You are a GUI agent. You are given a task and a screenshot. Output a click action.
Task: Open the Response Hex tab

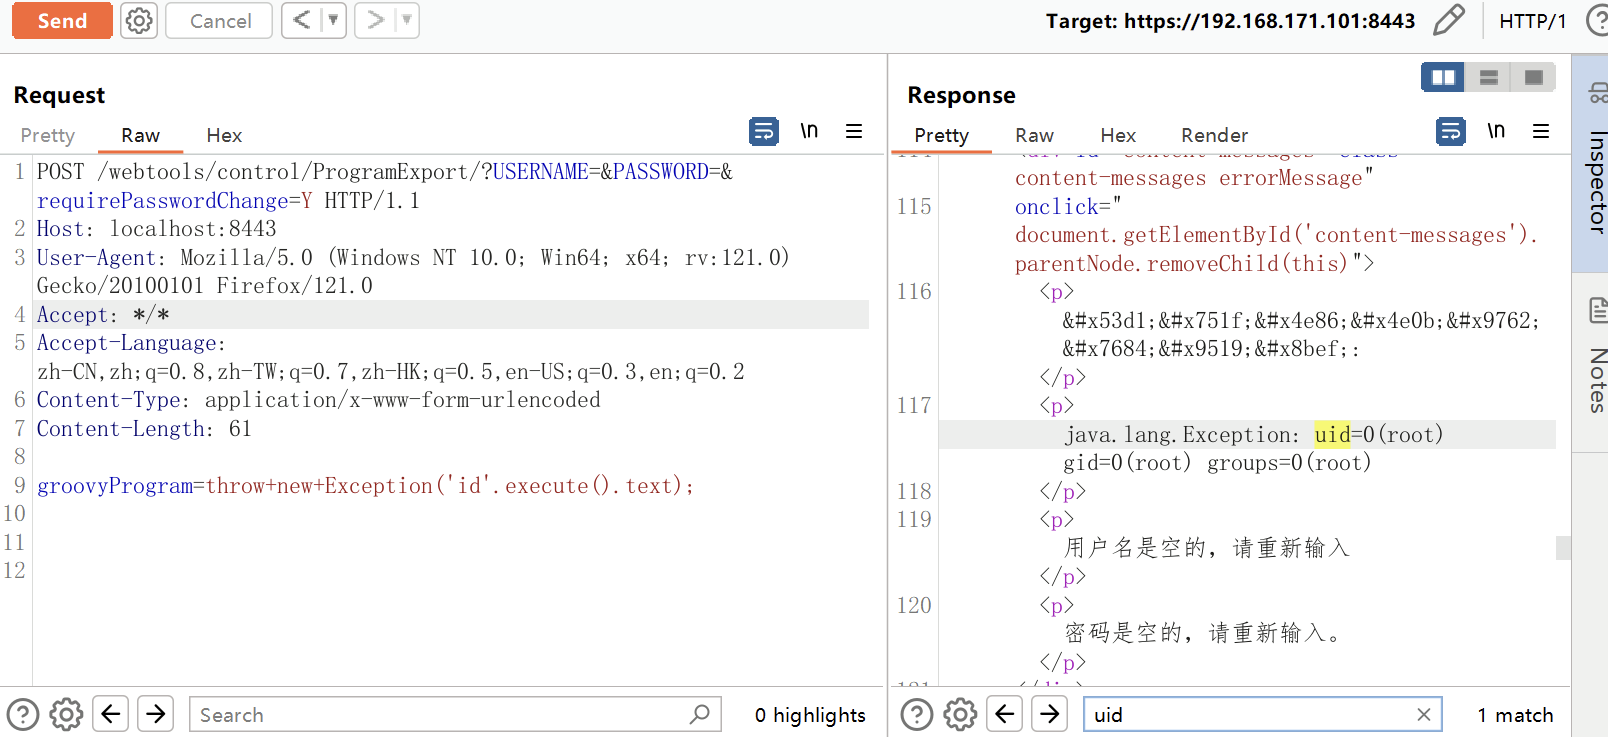[1118, 135]
